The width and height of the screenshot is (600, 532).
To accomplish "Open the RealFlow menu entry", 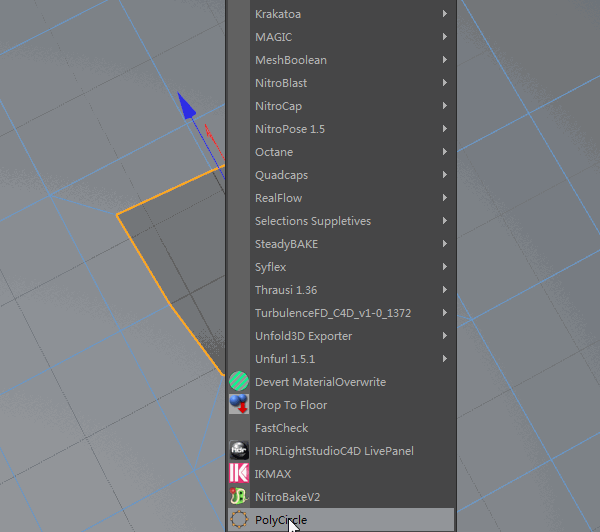I will (x=278, y=198).
